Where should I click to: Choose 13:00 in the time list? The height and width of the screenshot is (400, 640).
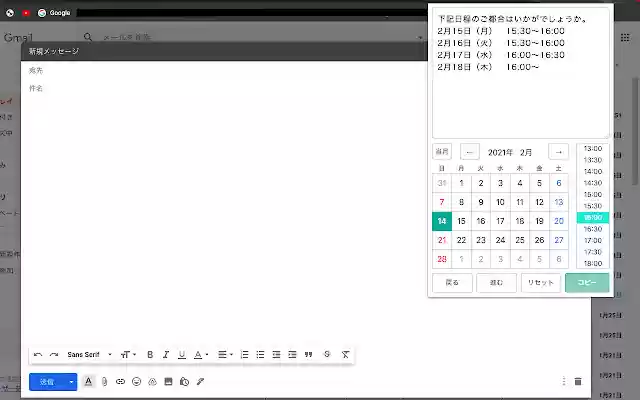tap(593, 149)
